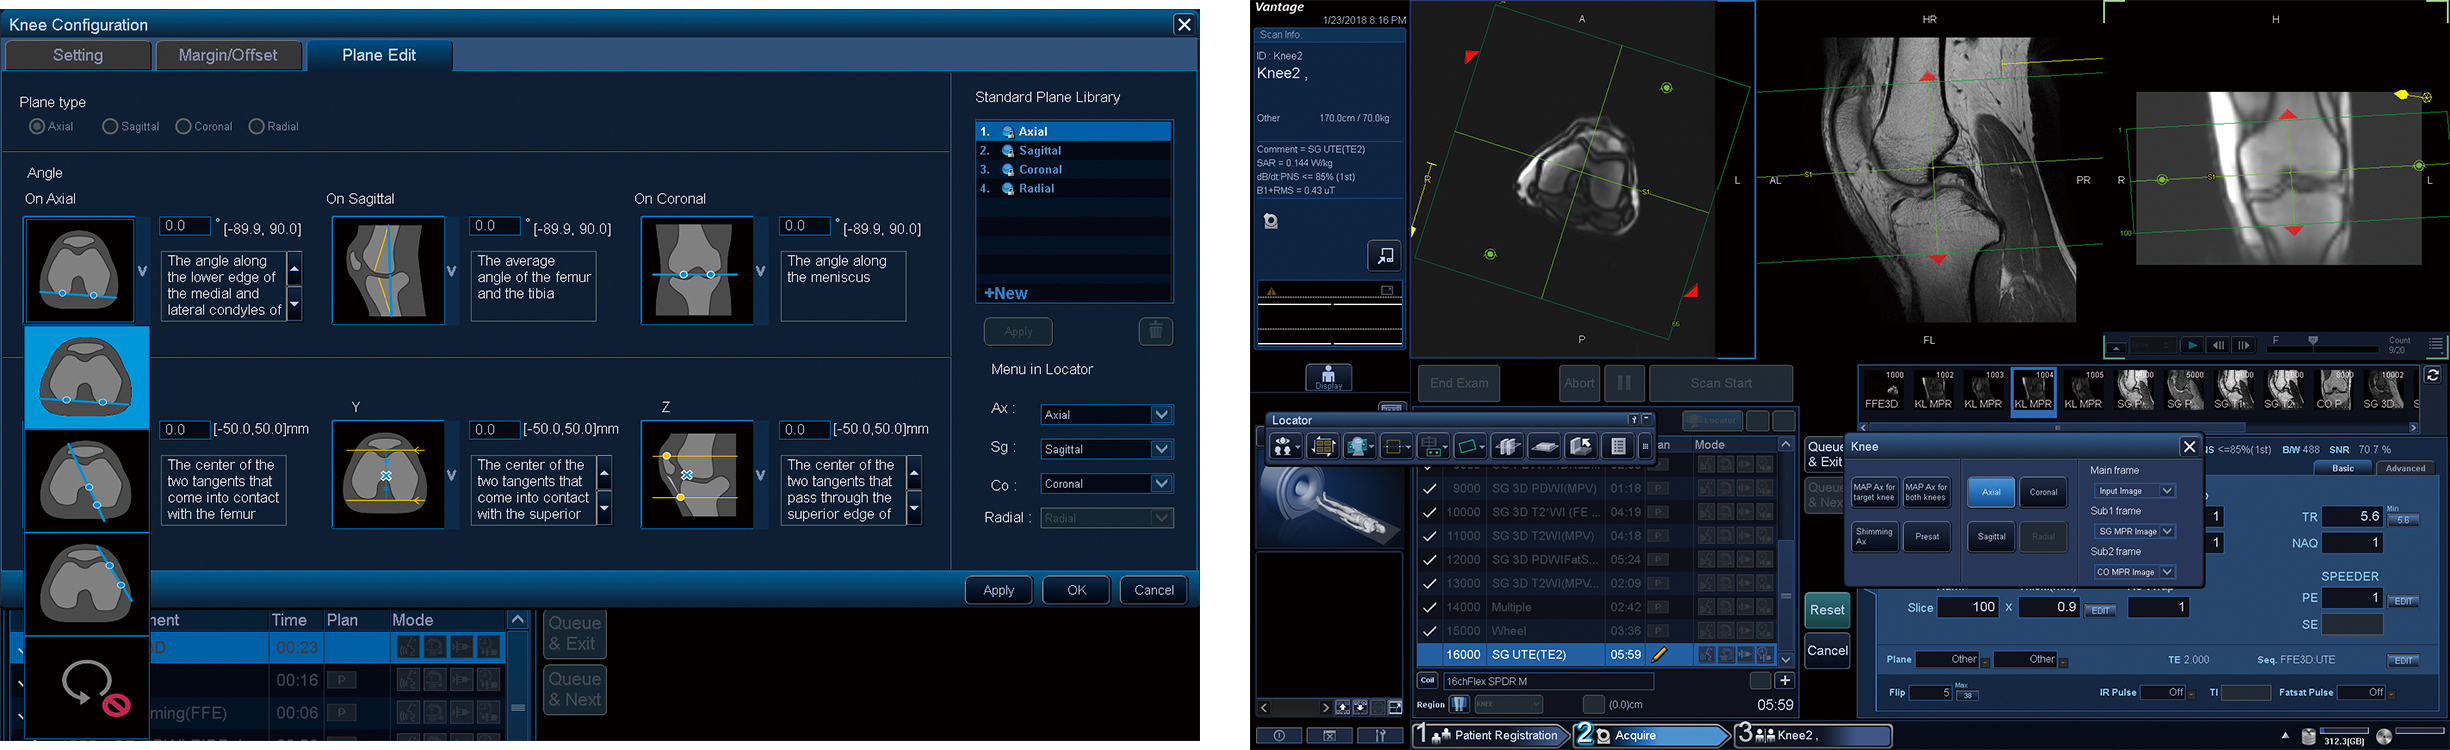Toggle Sagittal plane in Knee panel
2450x750 pixels.
pos(1991,537)
